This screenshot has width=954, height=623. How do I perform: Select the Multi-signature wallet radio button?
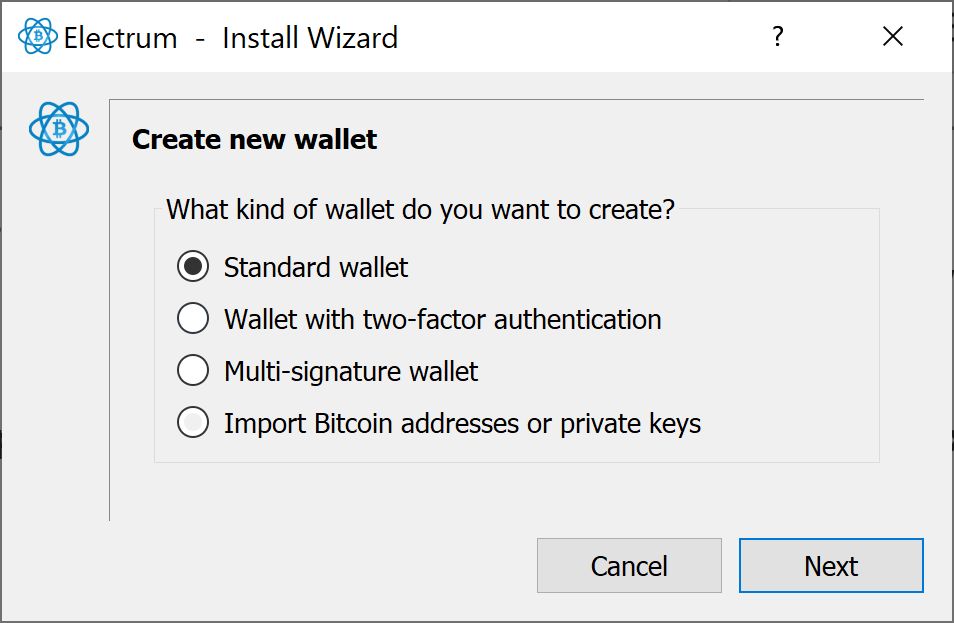coord(193,371)
